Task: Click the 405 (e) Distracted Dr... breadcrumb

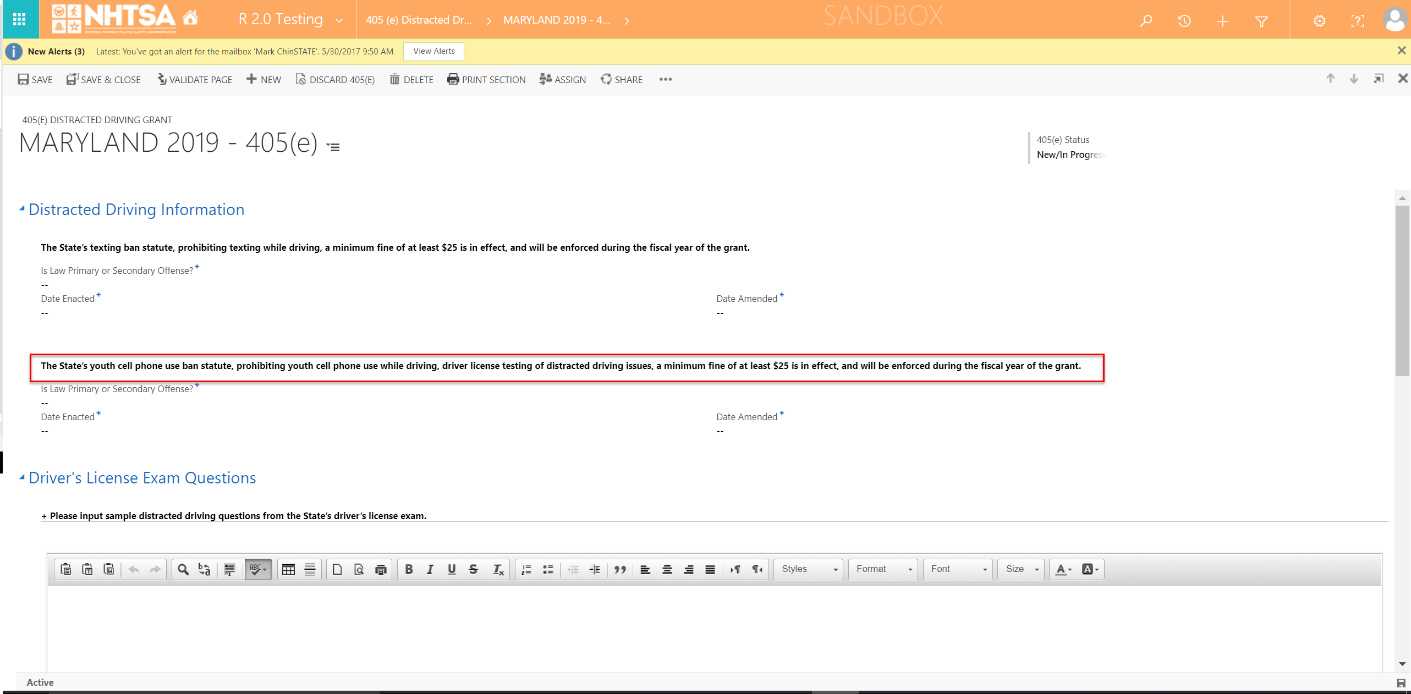Action: coord(419,20)
